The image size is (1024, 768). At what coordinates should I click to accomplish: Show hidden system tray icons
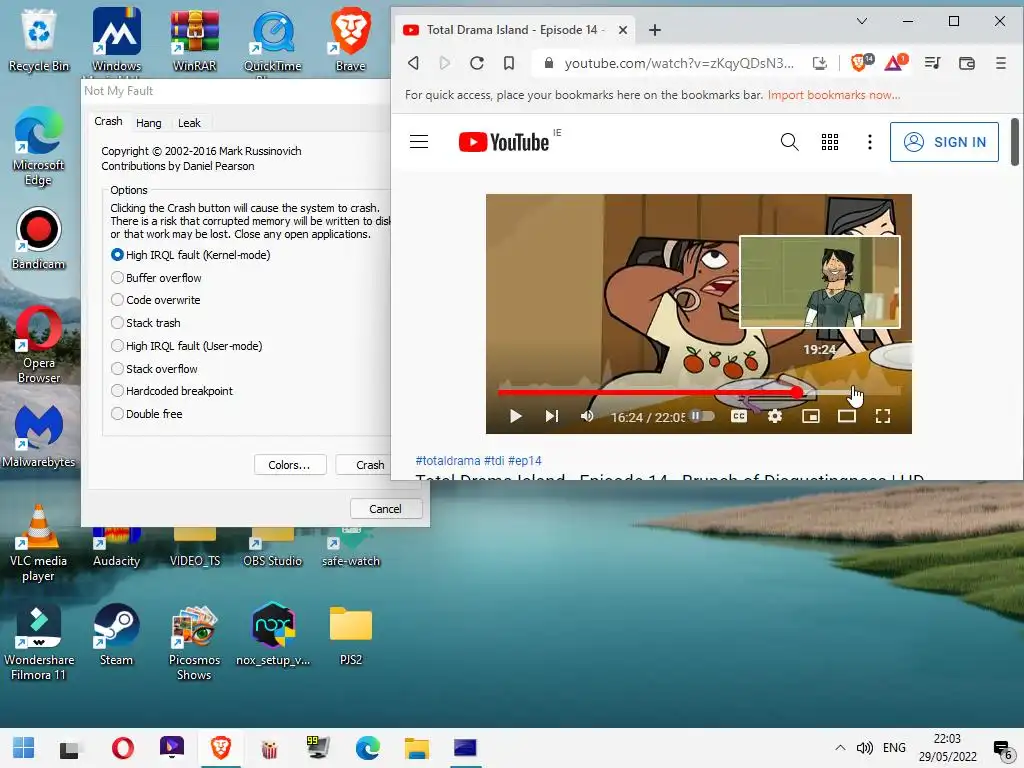pyautogui.click(x=840, y=748)
